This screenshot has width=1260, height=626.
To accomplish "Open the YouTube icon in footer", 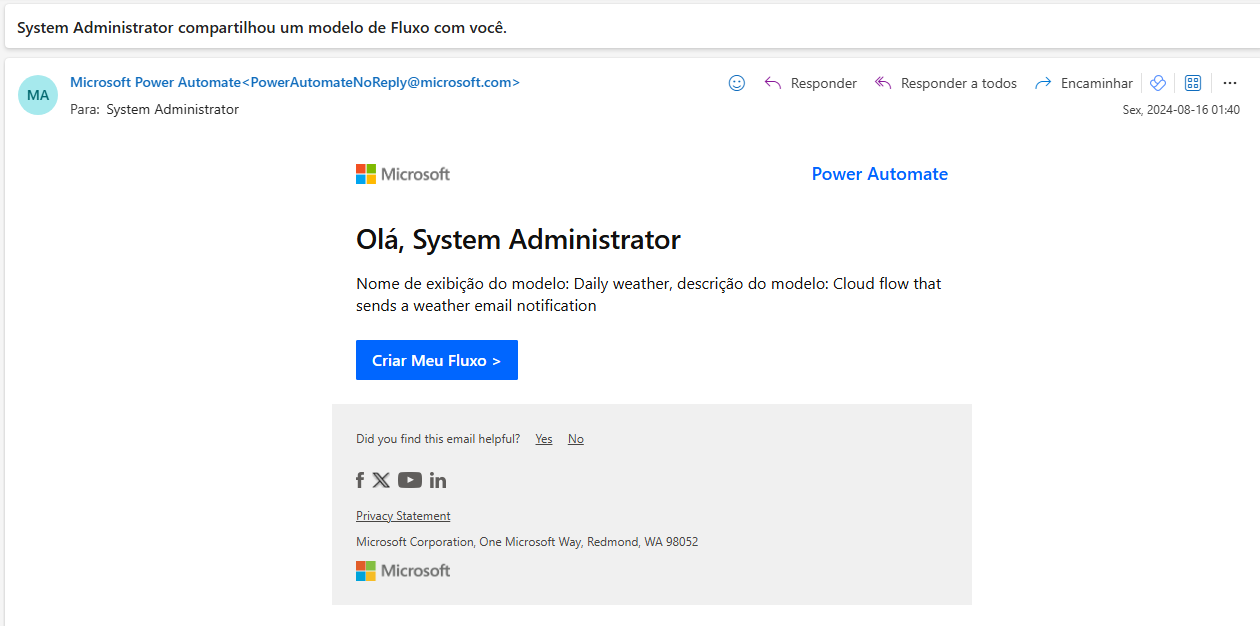I will click(x=410, y=480).
